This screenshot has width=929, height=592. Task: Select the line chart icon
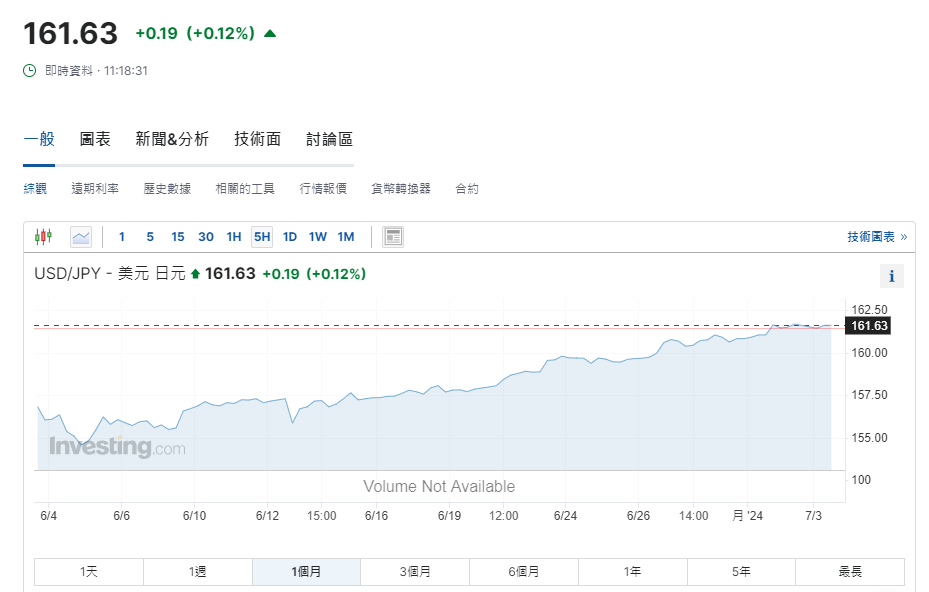[x=80, y=236]
